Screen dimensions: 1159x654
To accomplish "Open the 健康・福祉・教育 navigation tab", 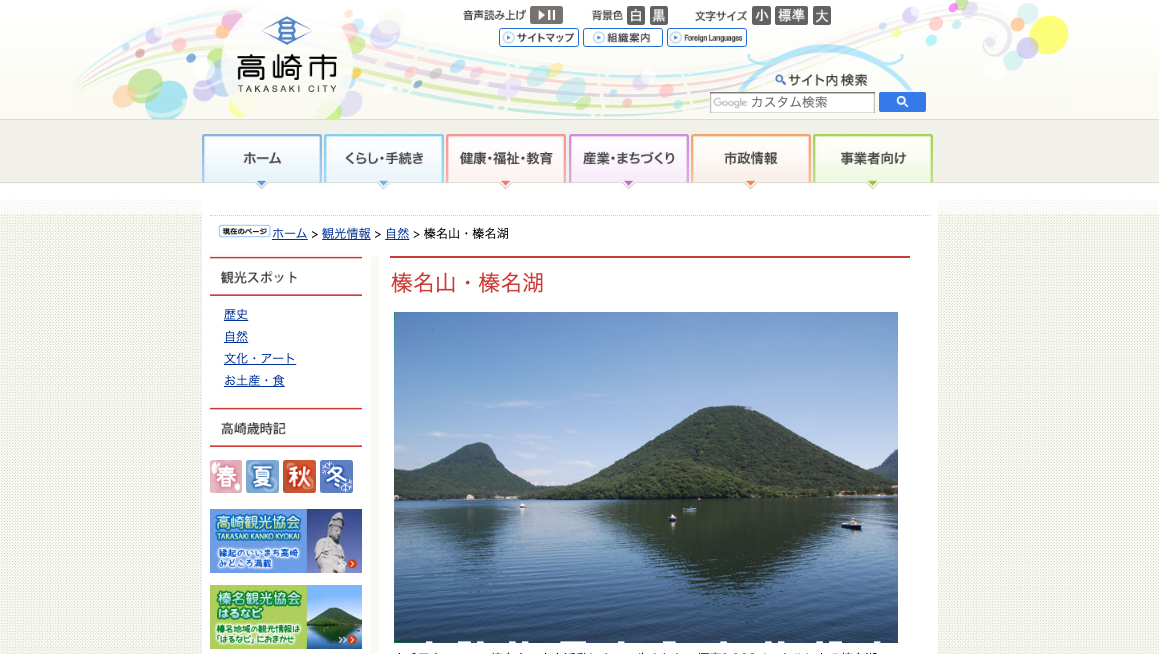I will click(506, 158).
